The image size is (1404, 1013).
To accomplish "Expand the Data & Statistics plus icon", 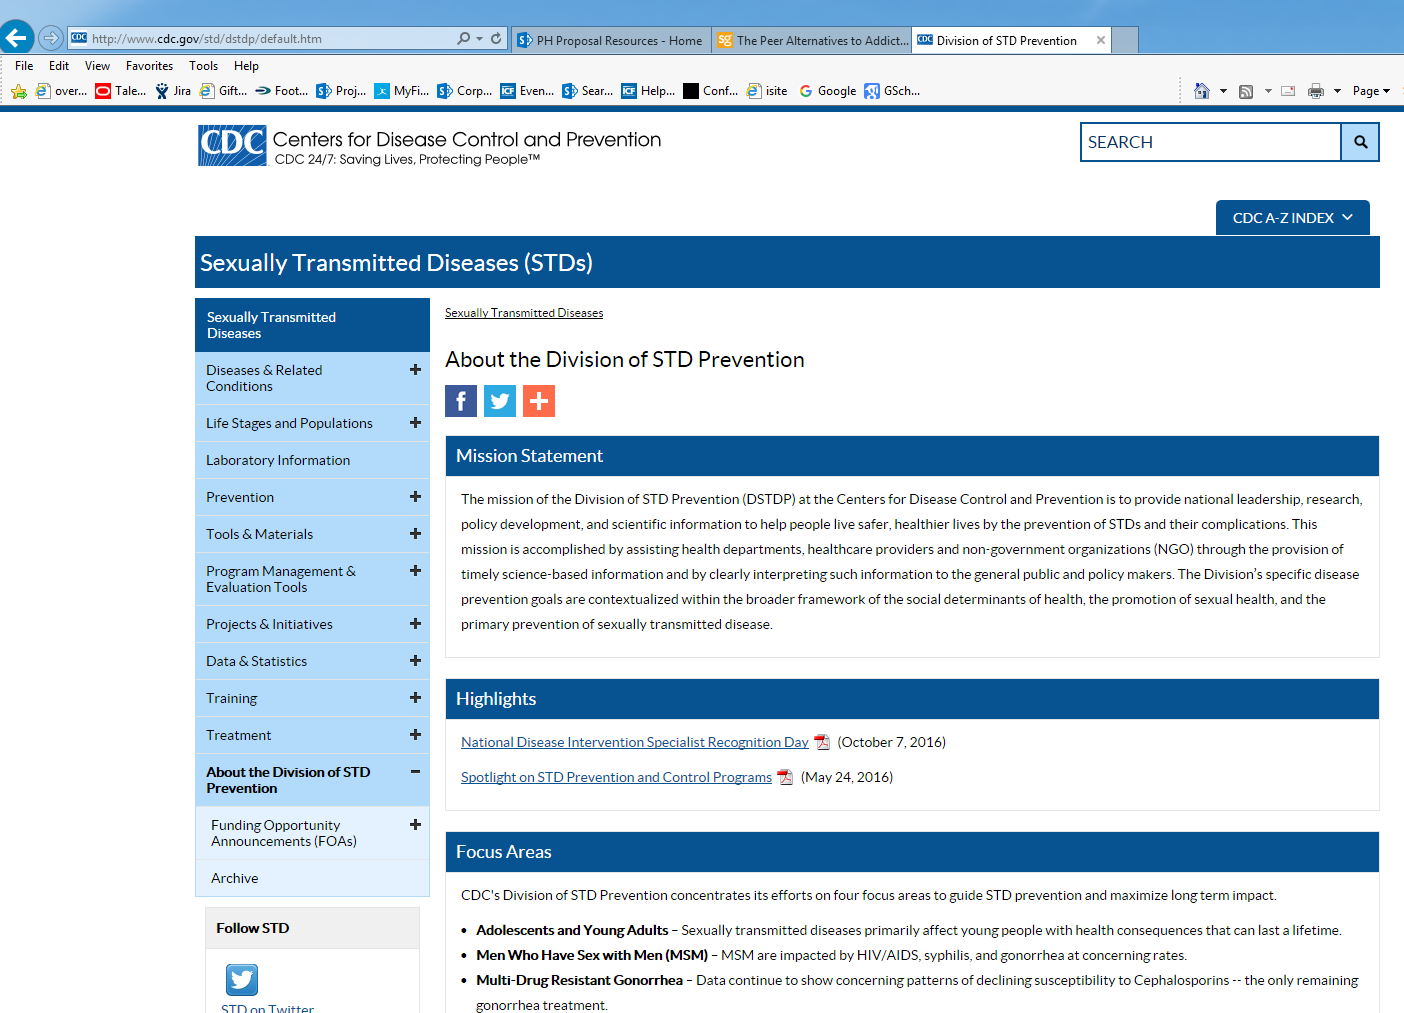I will (415, 660).
